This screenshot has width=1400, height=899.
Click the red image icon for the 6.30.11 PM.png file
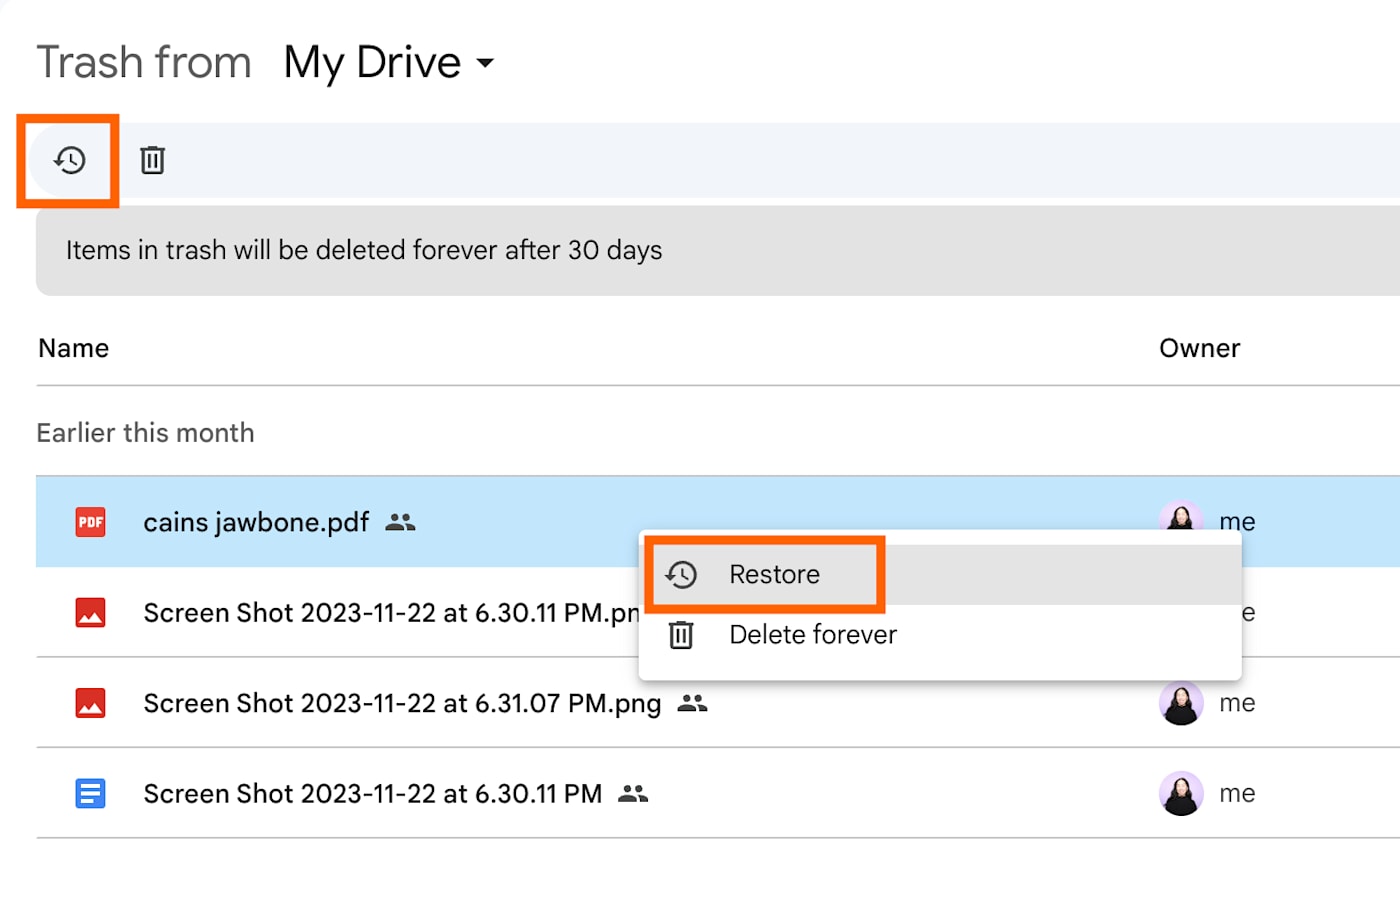tap(91, 612)
